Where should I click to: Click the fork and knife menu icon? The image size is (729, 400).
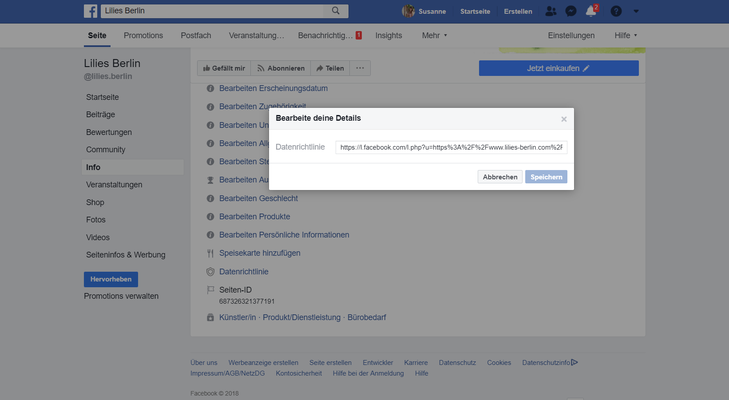click(210, 253)
